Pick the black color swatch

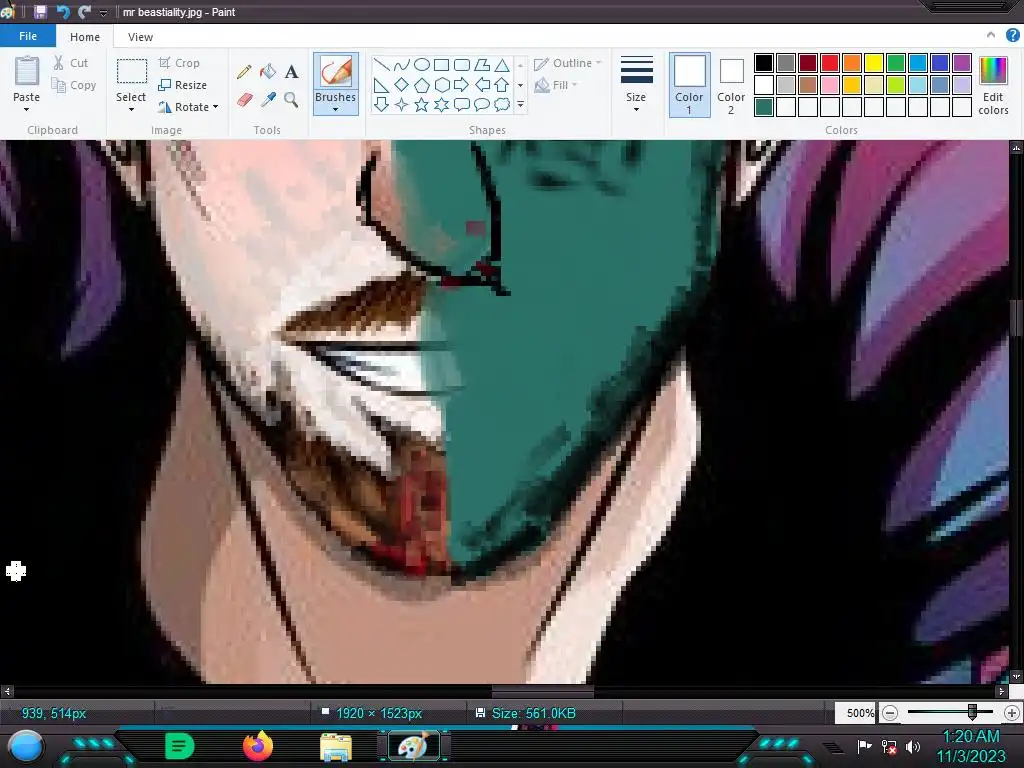pos(764,63)
